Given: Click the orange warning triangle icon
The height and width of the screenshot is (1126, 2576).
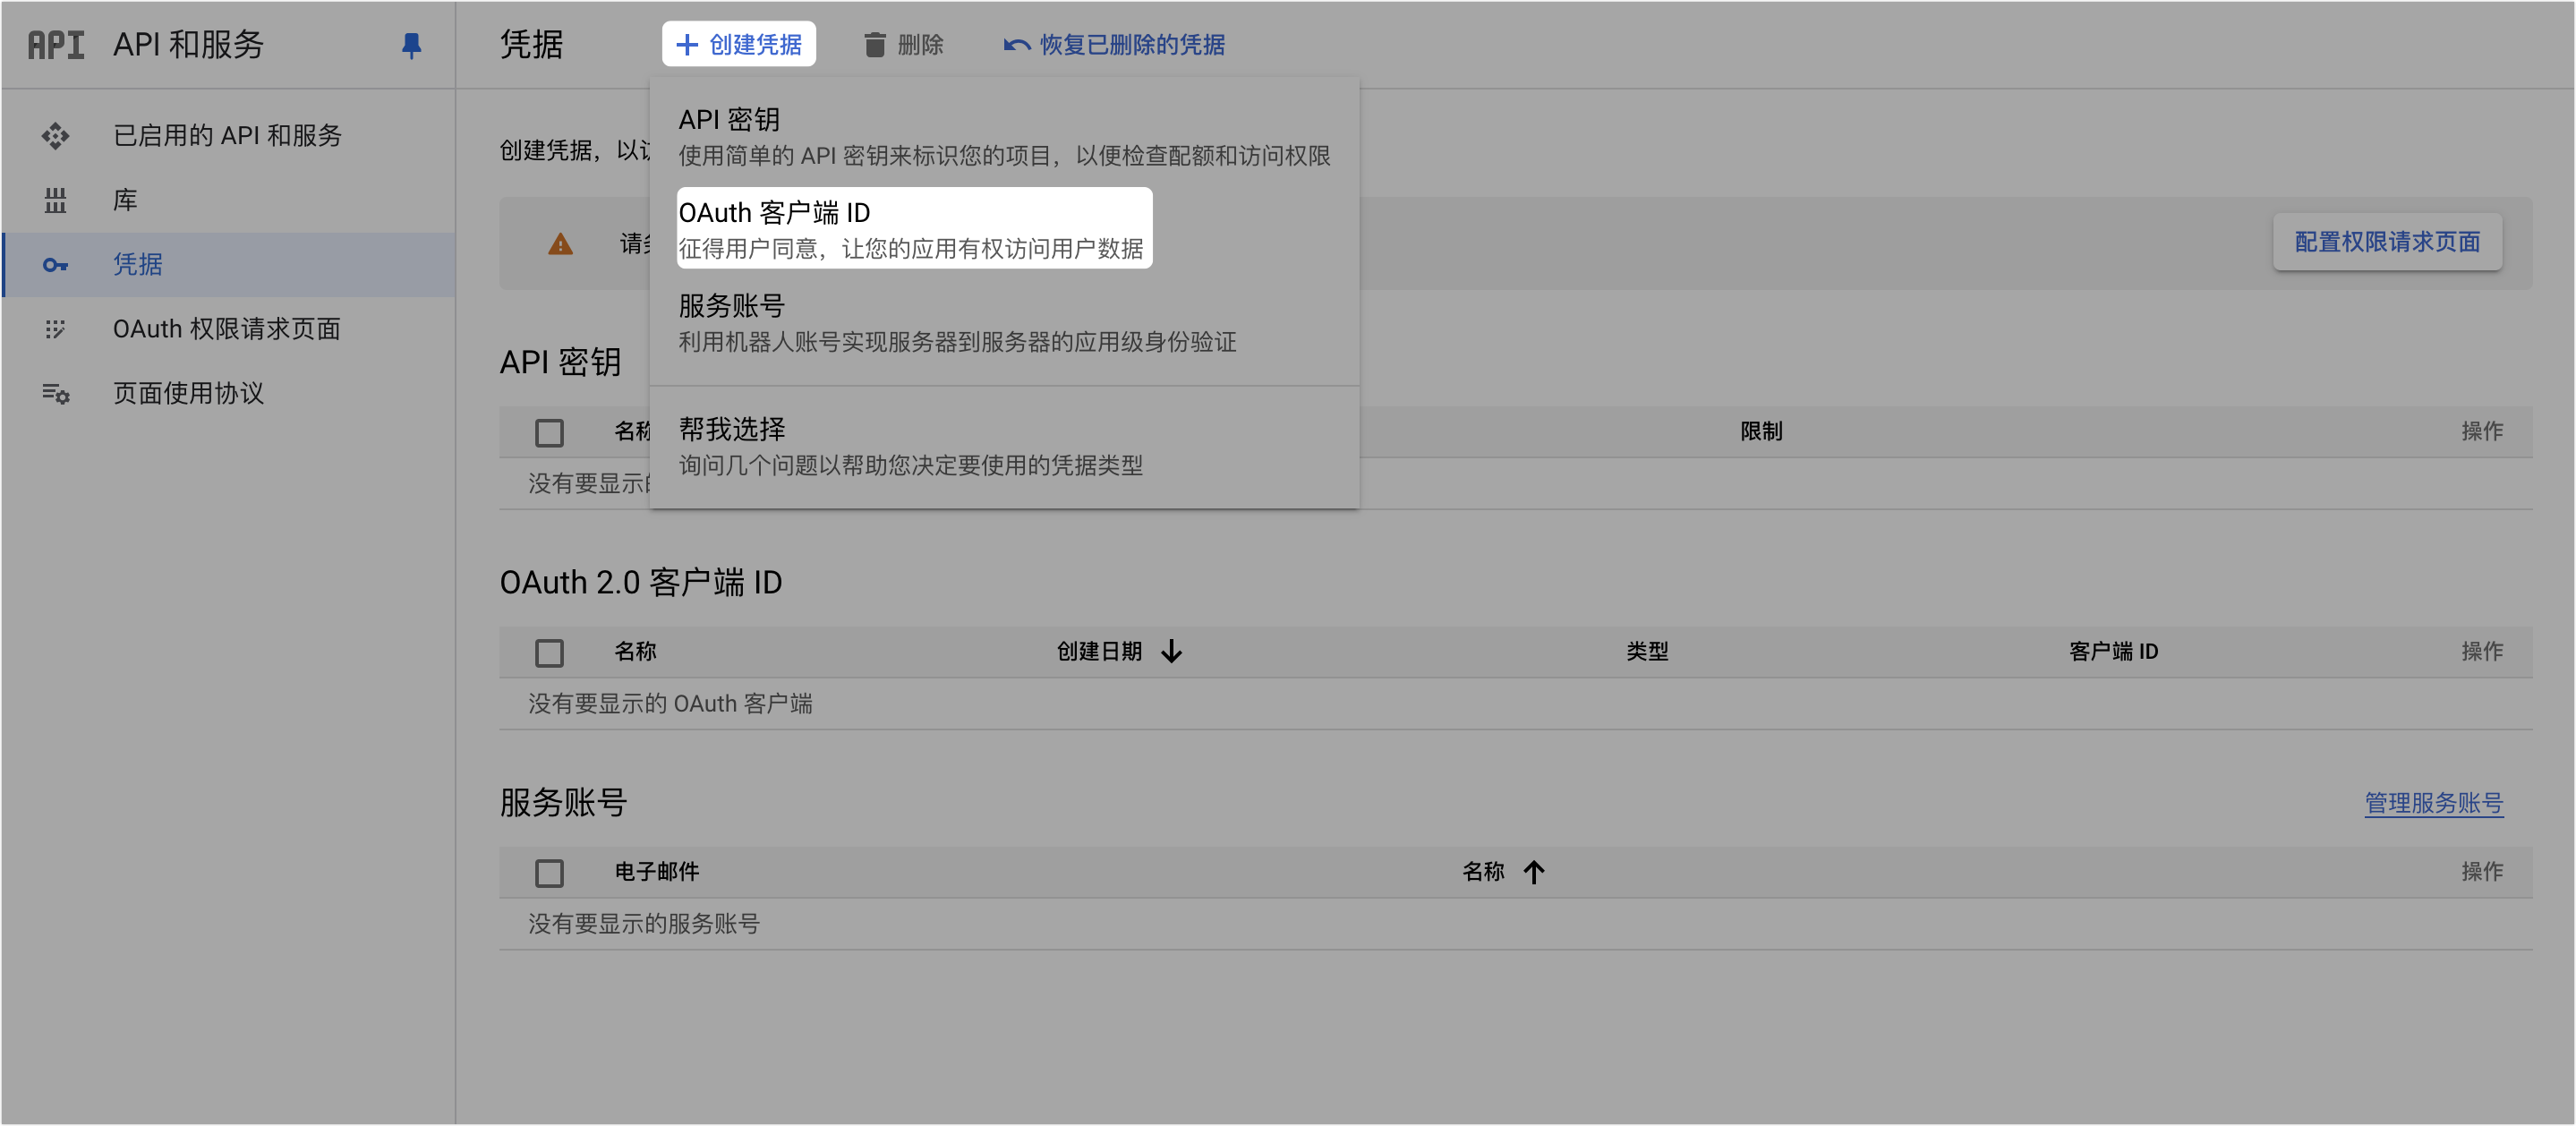Looking at the screenshot, I should (x=560, y=244).
